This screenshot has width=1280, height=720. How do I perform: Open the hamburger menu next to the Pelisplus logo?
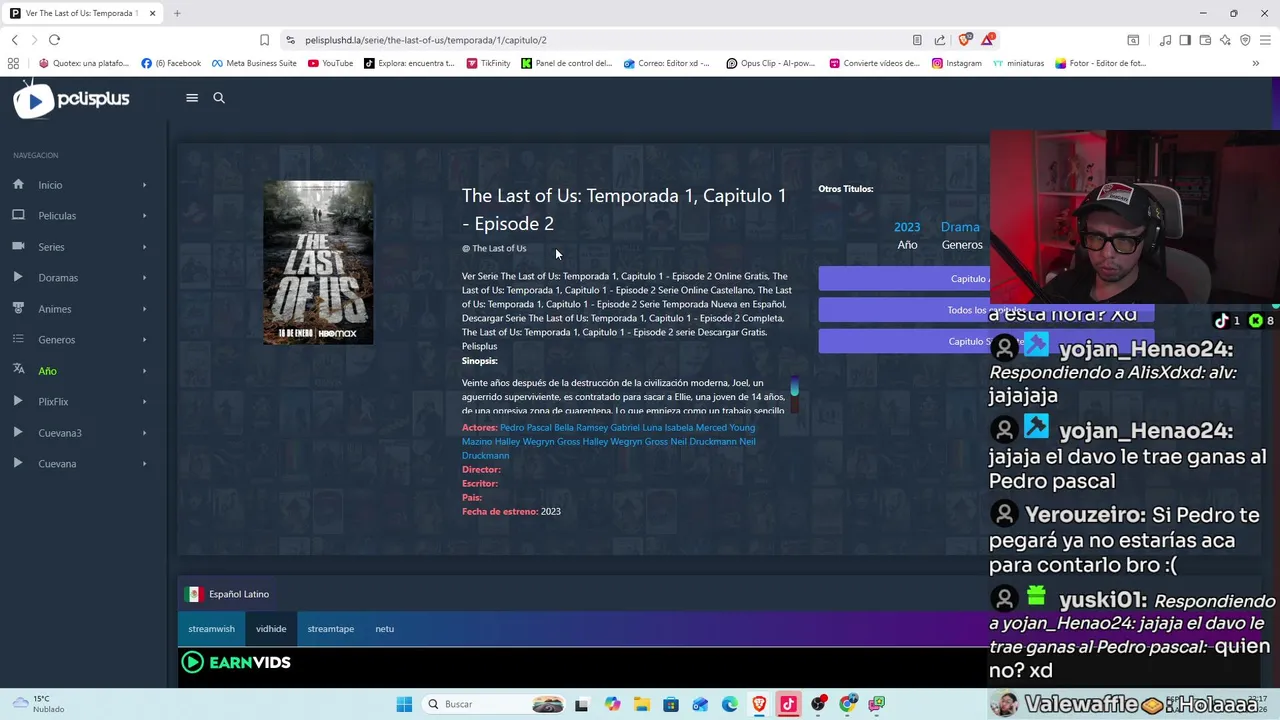tap(192, 98)
